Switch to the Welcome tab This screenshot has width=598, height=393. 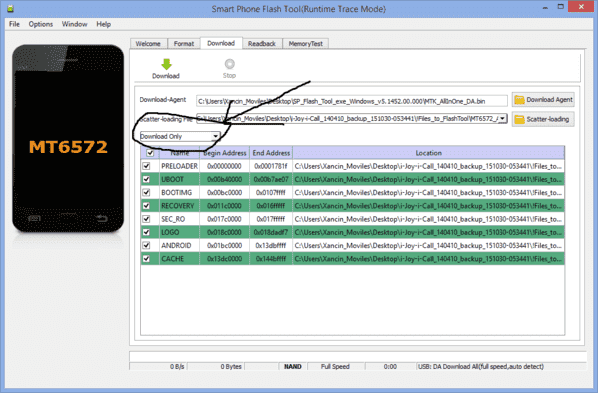pos(148,43)
